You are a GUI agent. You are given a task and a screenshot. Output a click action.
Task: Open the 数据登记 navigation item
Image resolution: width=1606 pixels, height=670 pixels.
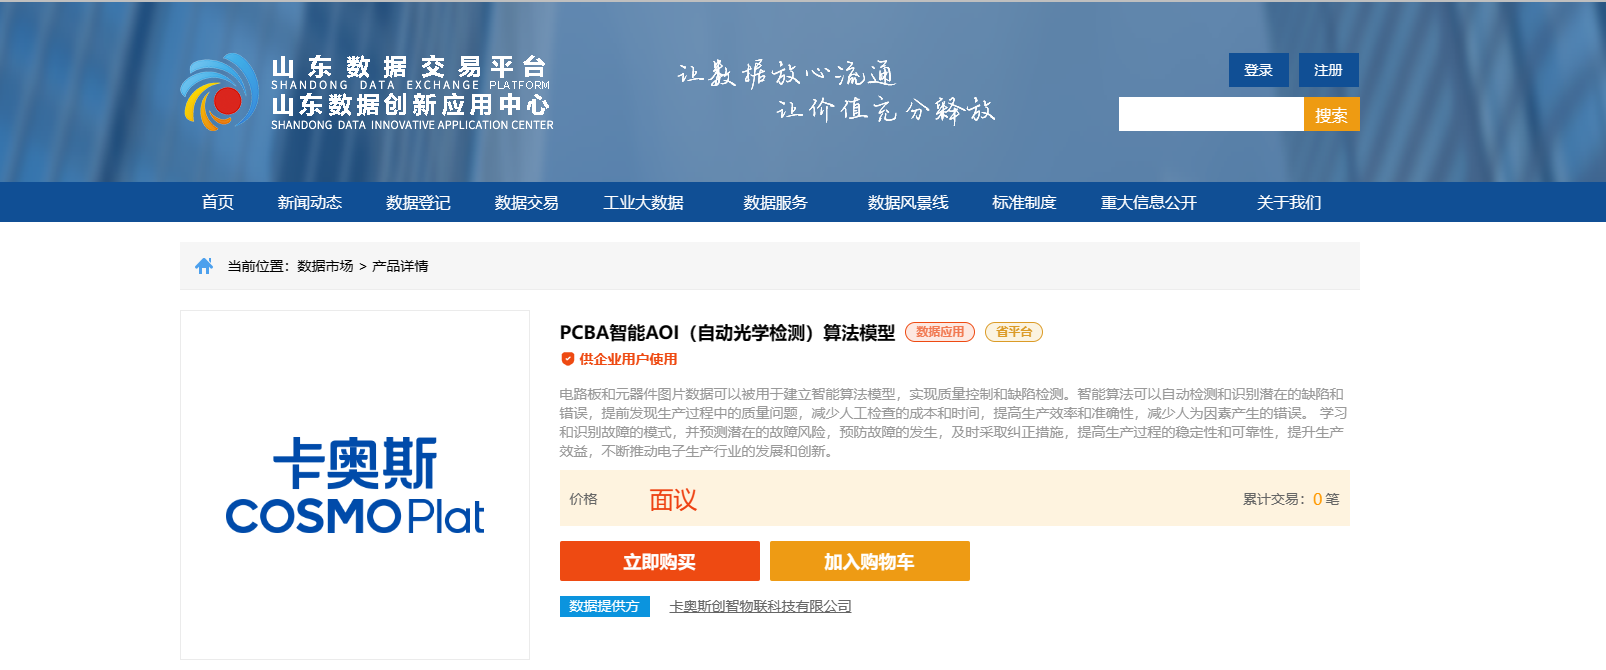tap(418, 202)
